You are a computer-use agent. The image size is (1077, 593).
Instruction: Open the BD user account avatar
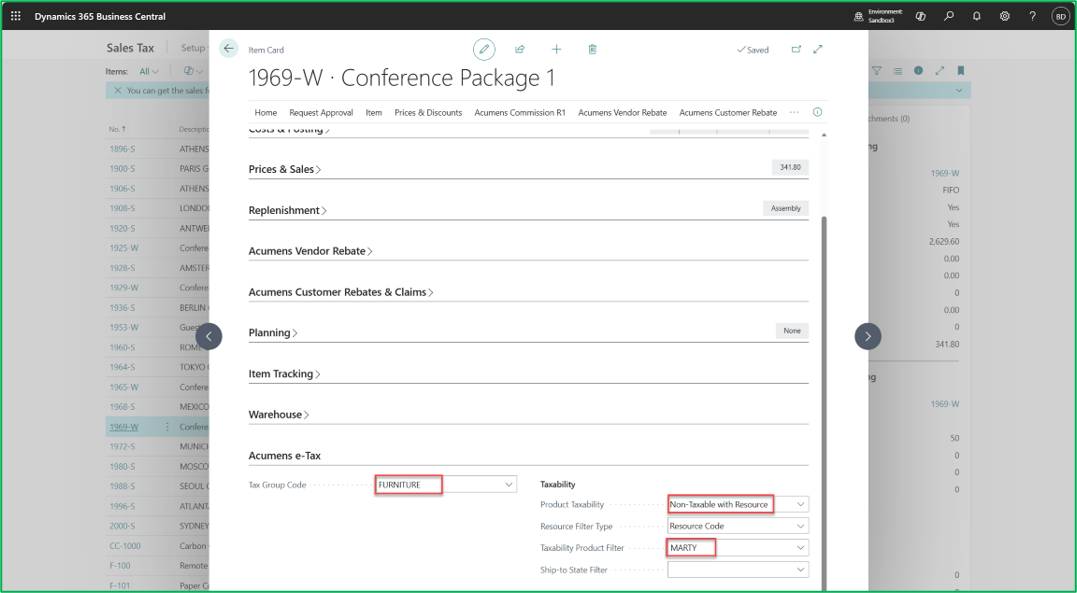point(1061,16)
